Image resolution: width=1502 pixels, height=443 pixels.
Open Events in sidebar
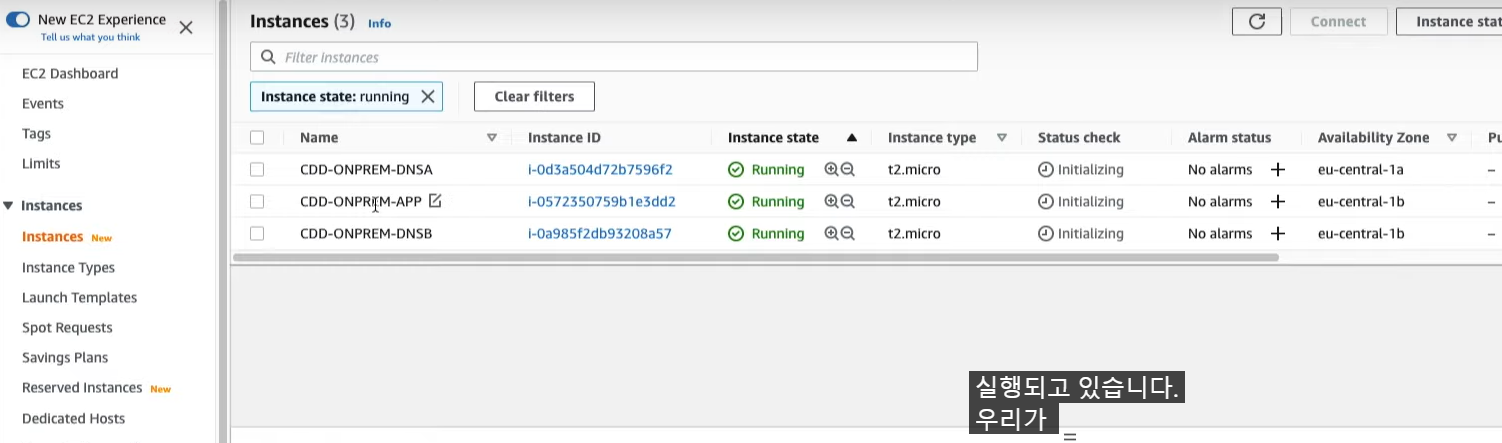tap(43, 103)
